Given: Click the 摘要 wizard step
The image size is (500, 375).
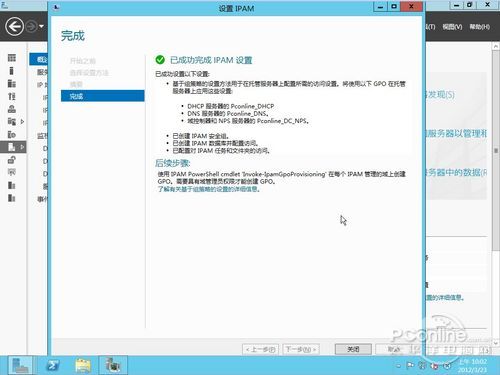Looking at the screenshot, I should click(76, 84).
